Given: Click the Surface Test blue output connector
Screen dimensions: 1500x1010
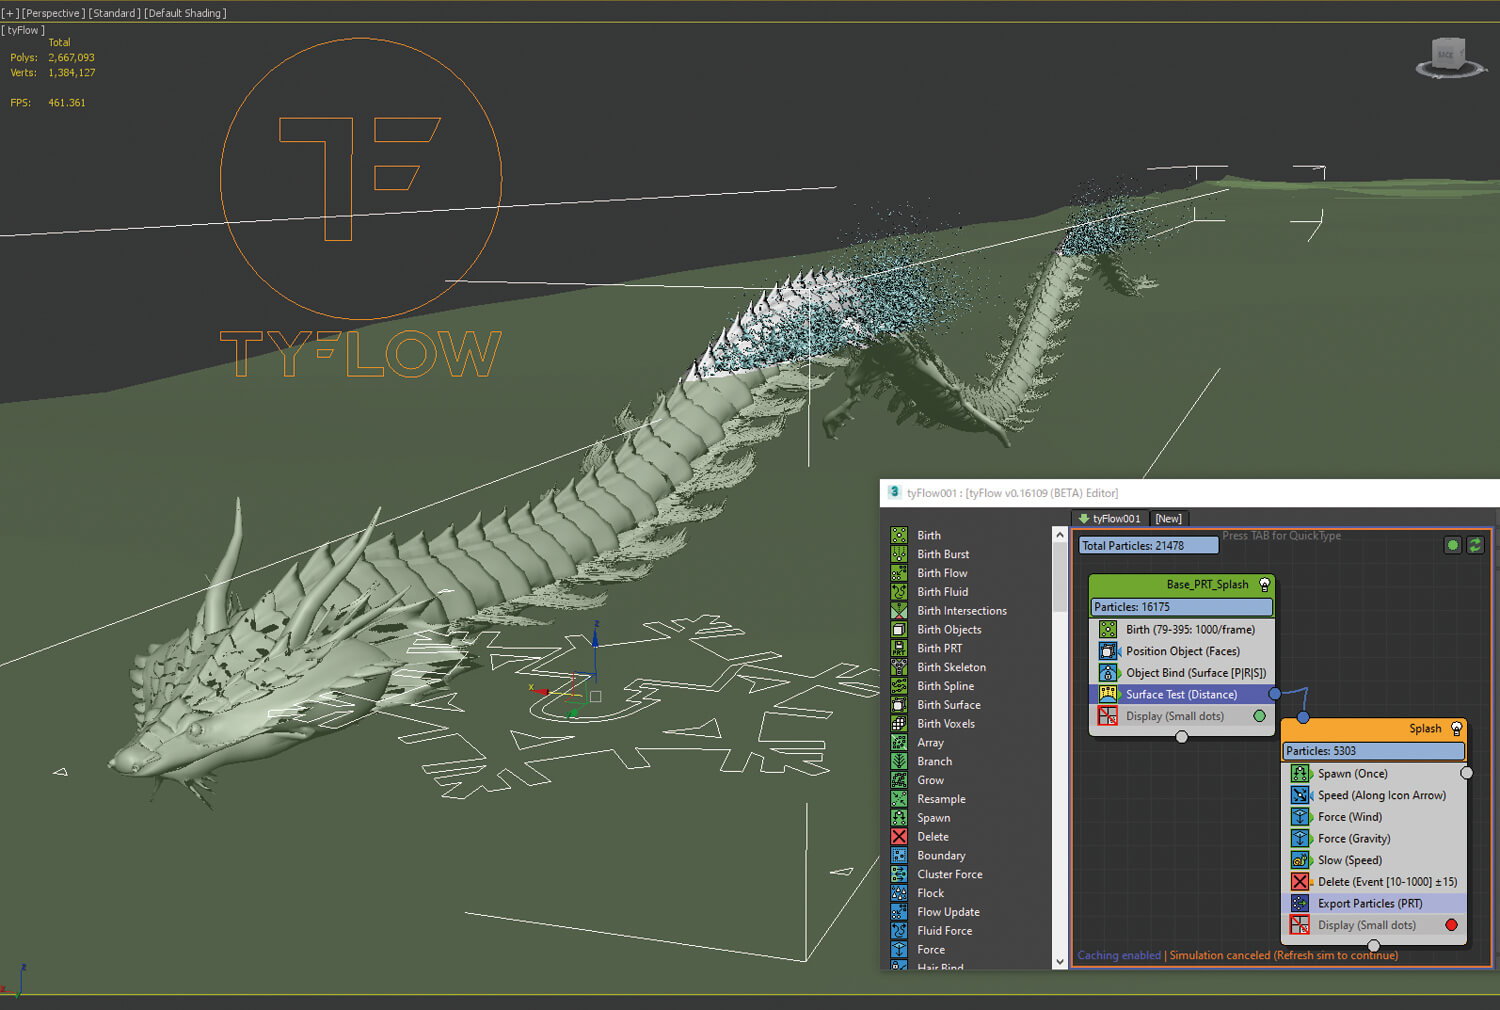Looking at the screenshot, I should point(1275,693).
